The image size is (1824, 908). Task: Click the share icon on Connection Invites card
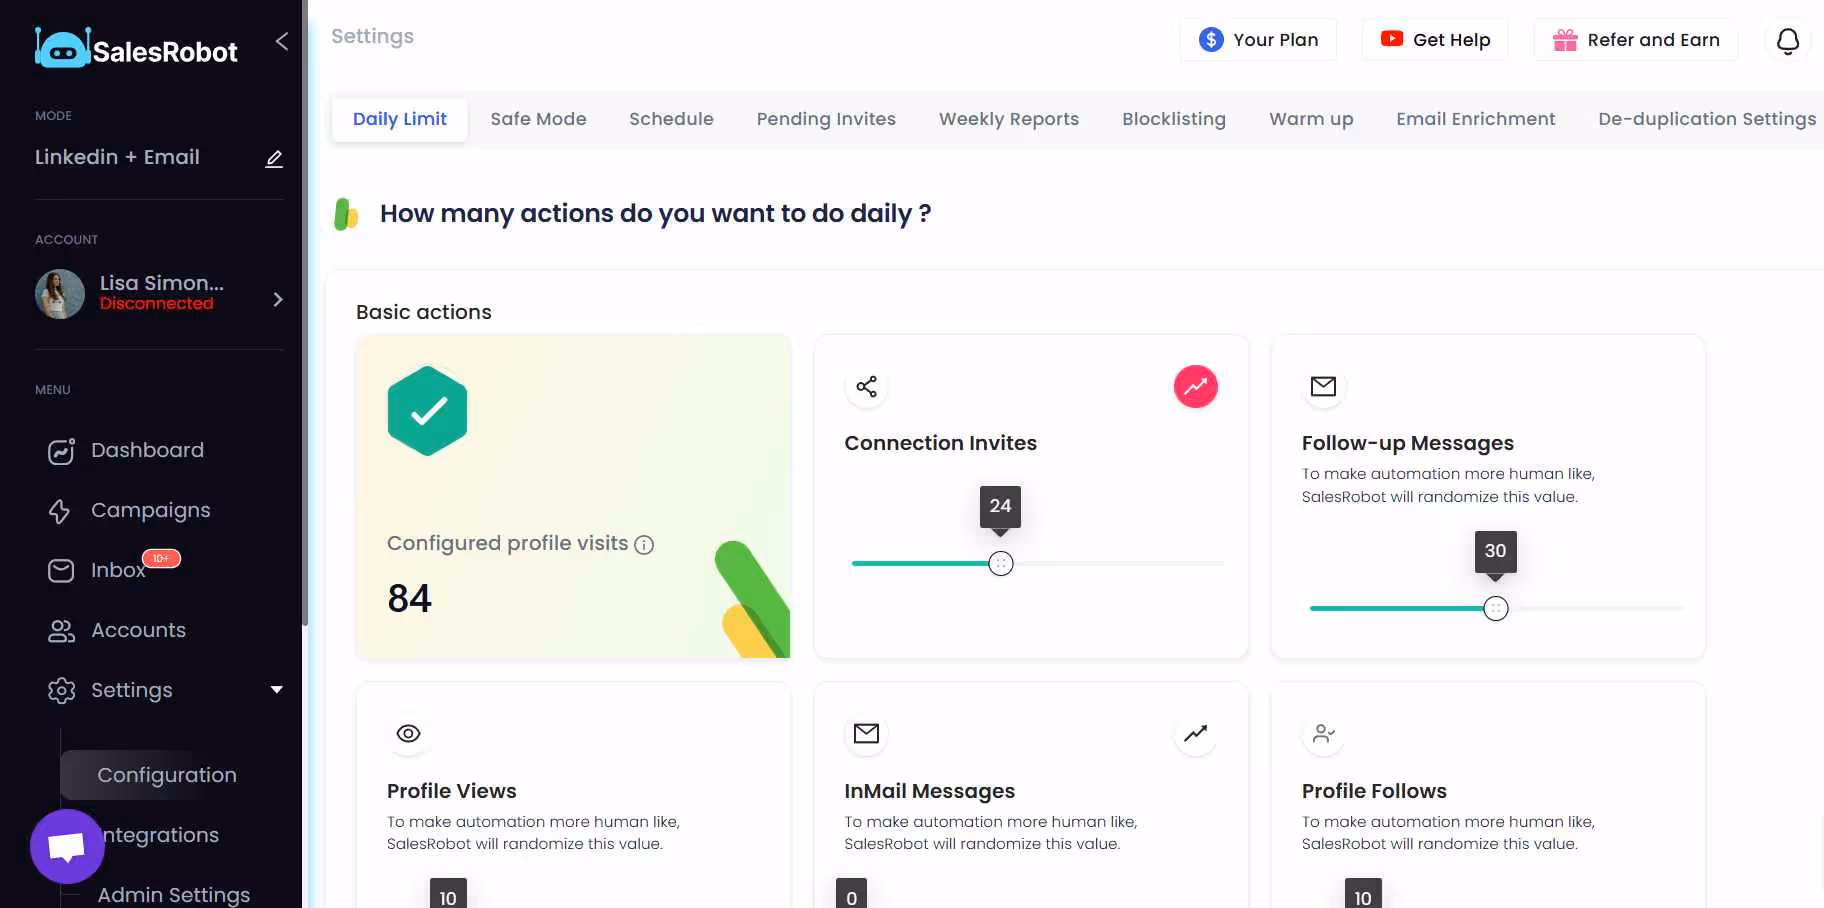click(x=866, y=386)
